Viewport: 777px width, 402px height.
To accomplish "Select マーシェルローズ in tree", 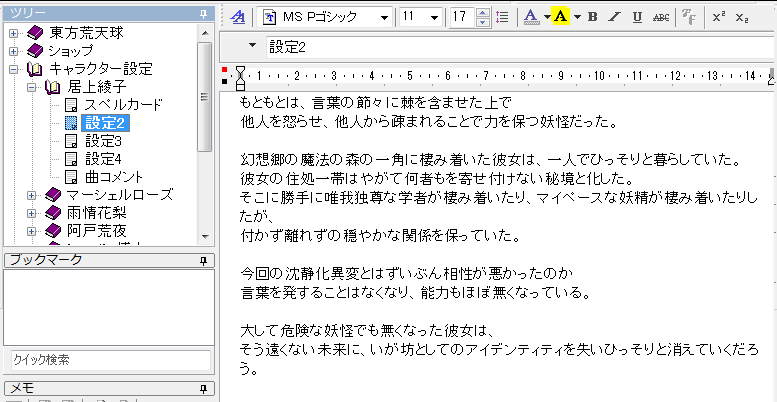I will 119,195.
